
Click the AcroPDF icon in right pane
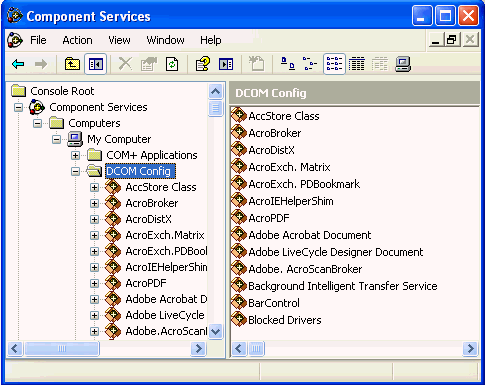tap(239, 217)
